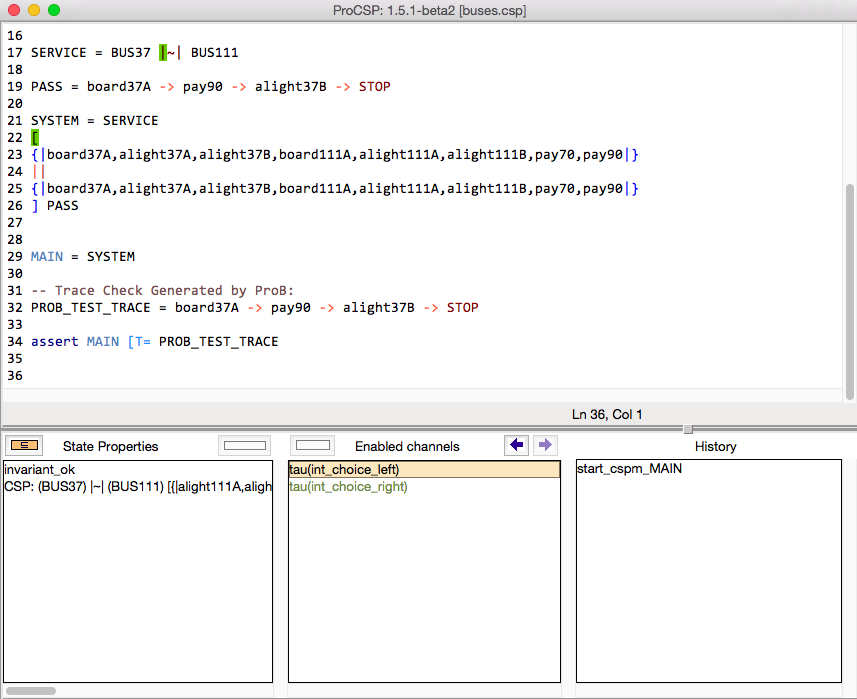Select tau(int_choice_right) in Enabled channels
Image resolution: width=857 pixels, height=699 pixels.
coord(348,487)
